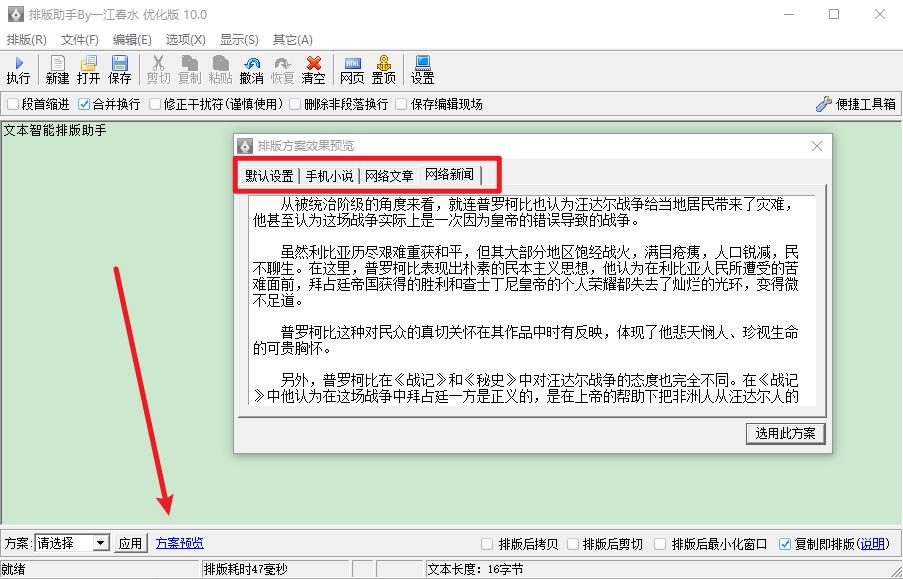Click the 执行 (execute) toolbar icon
This screenshot has width=903, height=579.
[x=18, y=69]
